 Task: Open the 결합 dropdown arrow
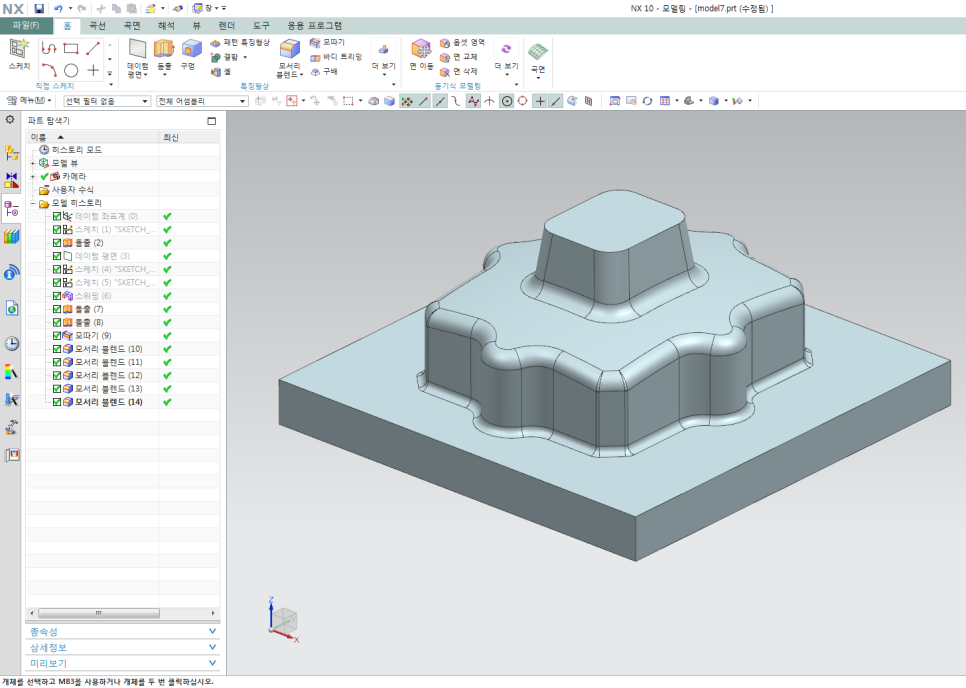coord(245,57)
